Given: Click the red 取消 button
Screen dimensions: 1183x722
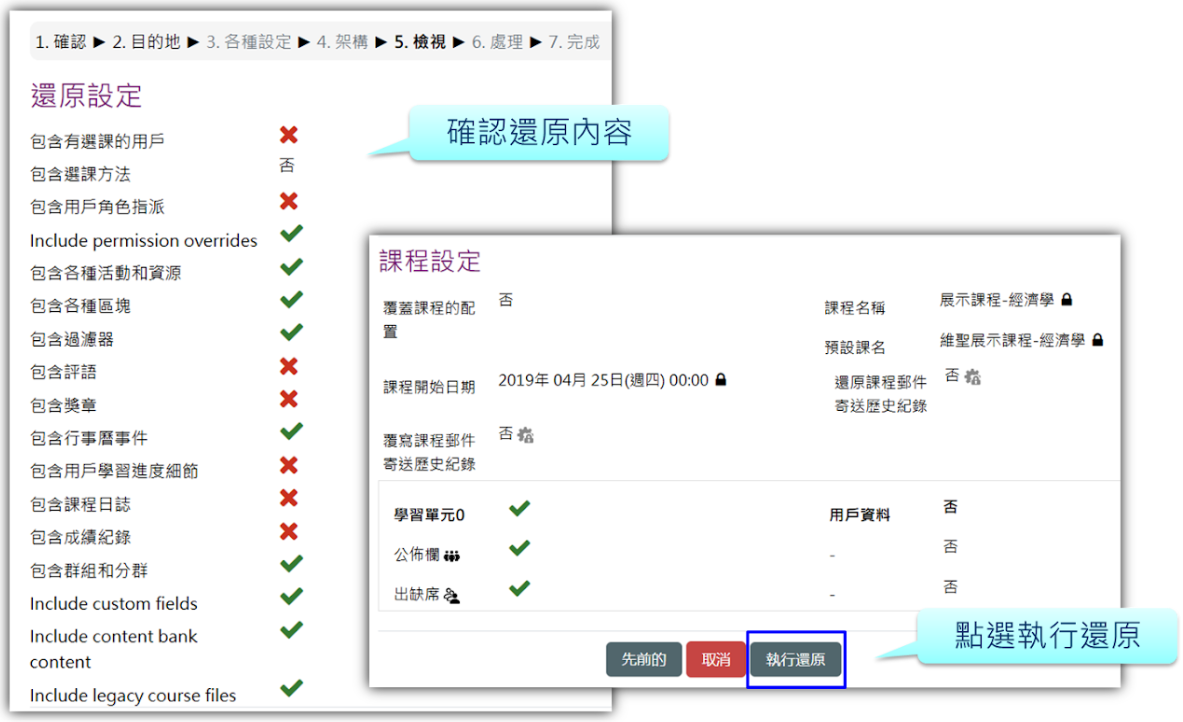Looking at the screenshot, I should 715,660.
